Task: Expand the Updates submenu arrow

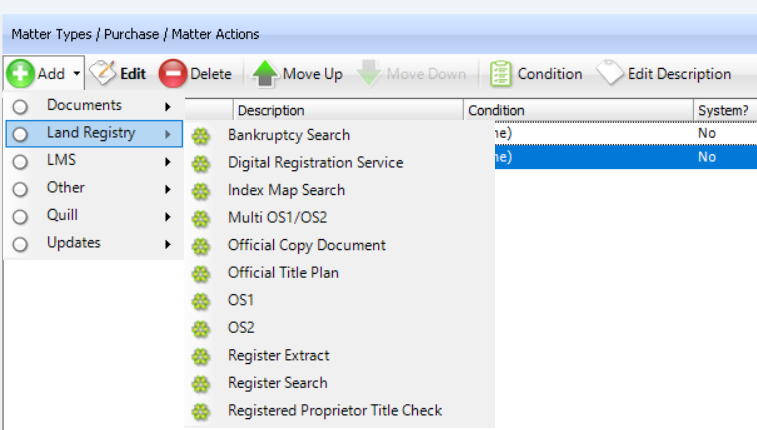Action: (168, 243)
